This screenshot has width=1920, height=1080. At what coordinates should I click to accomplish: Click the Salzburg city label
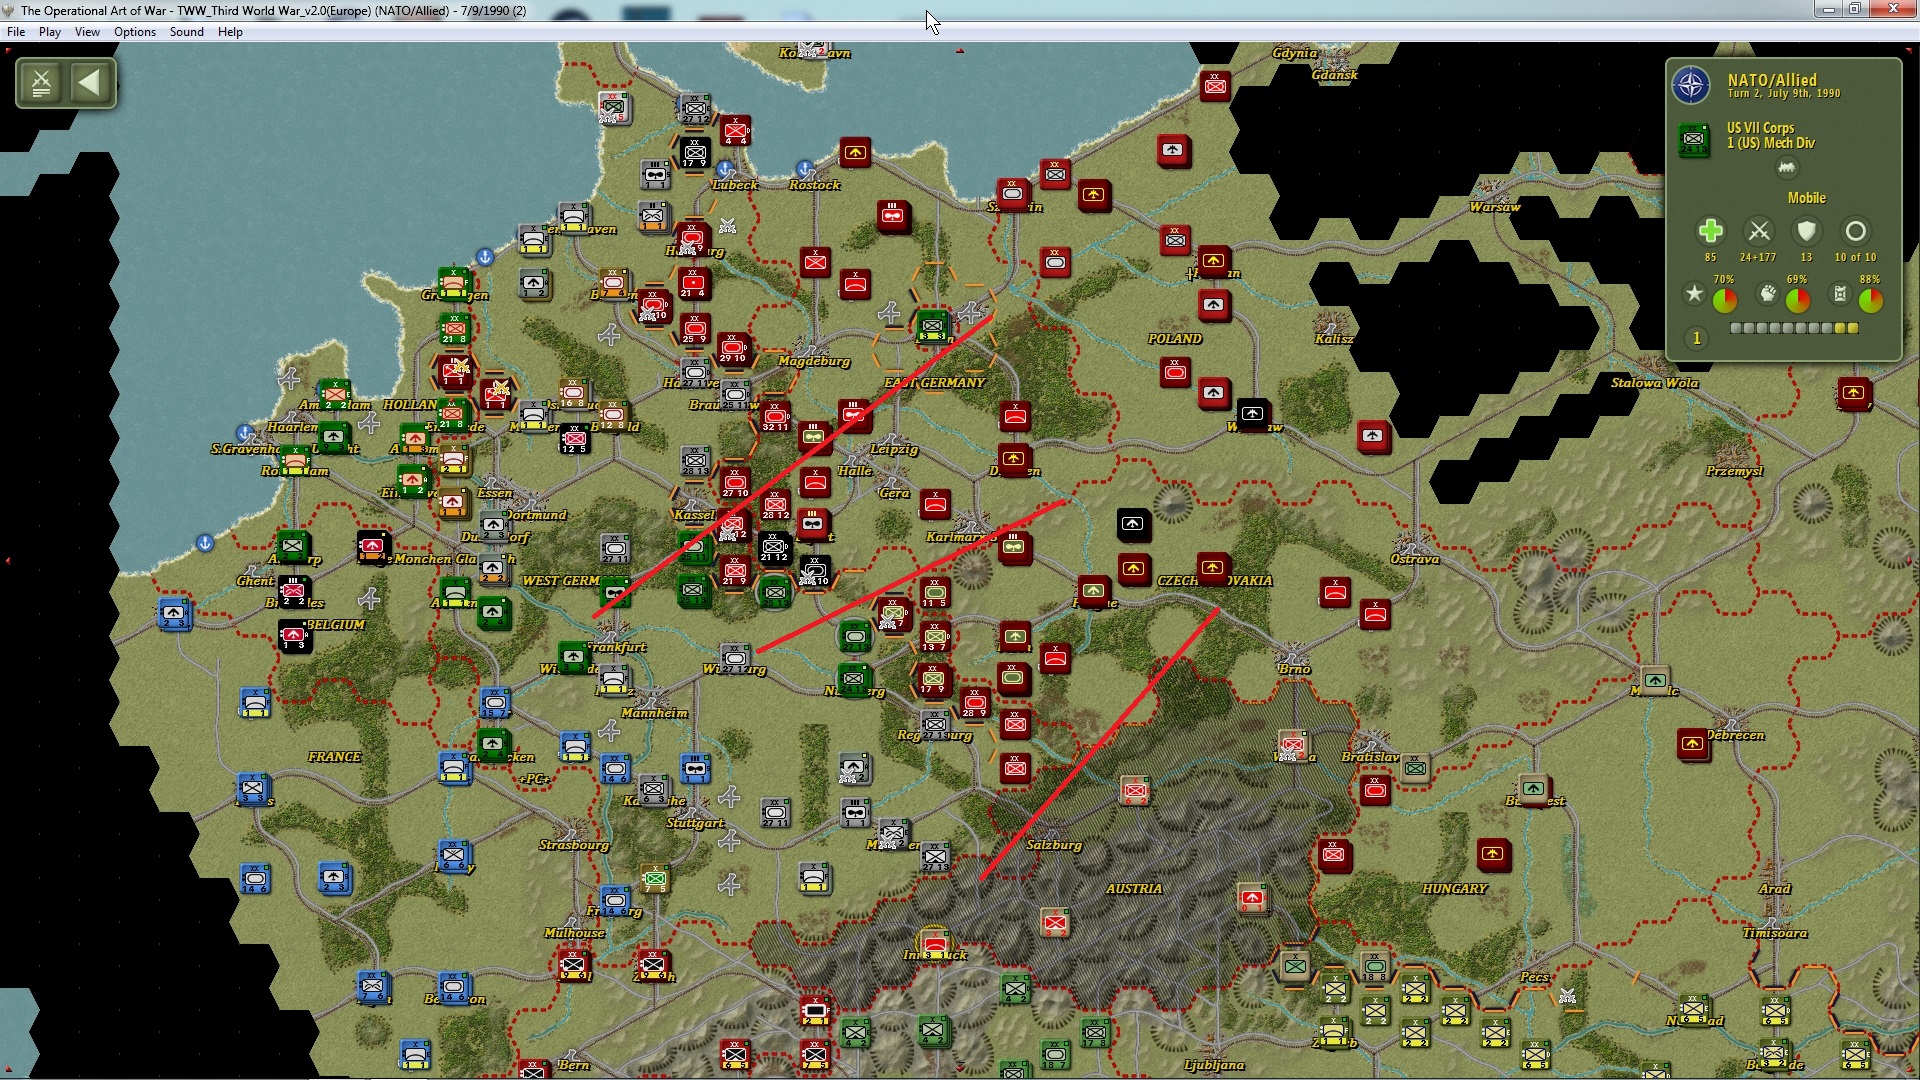(x=1054, y=845)
